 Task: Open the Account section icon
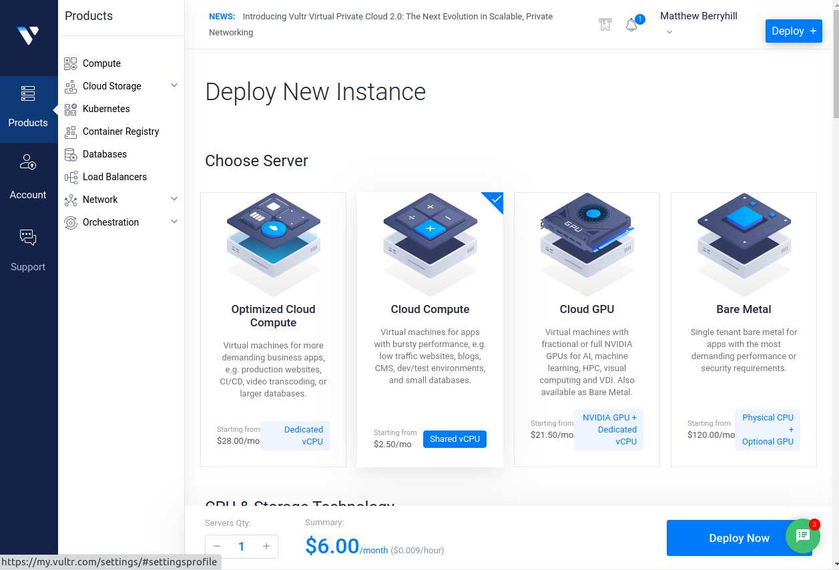point(28,162)
